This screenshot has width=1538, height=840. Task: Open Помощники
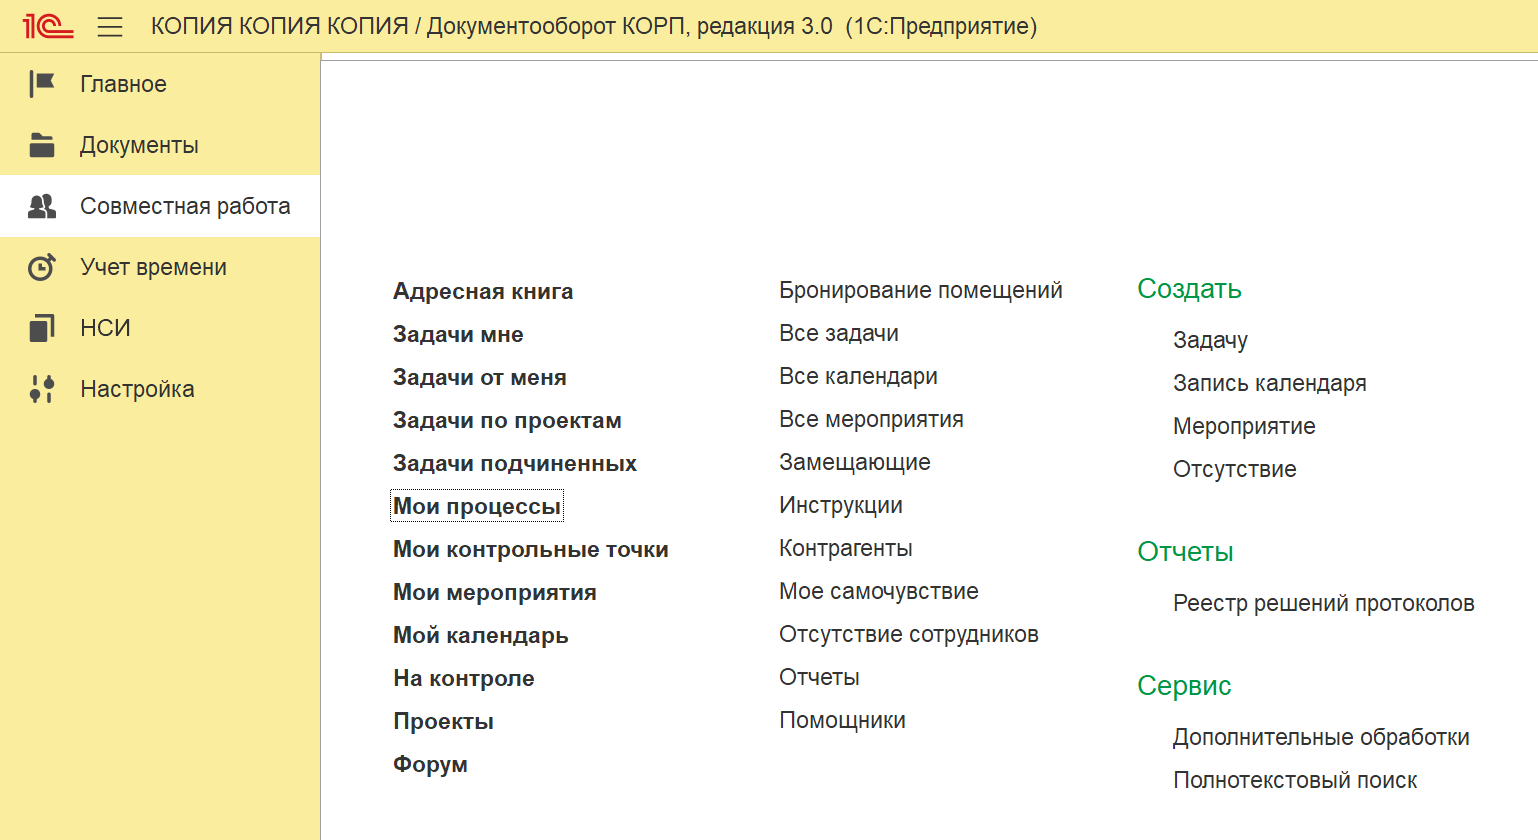point(842,720)
